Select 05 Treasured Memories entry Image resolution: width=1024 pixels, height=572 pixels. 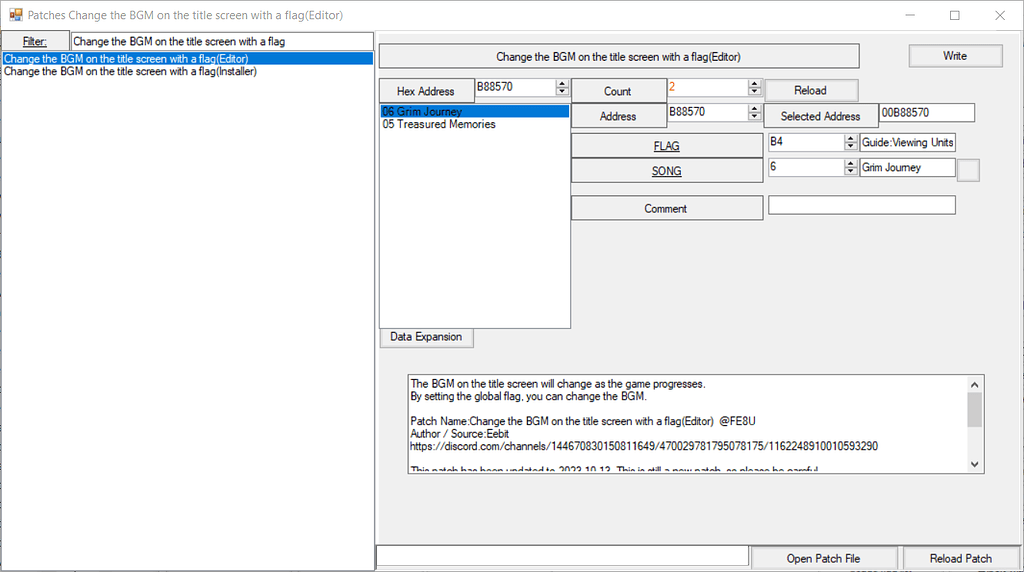click(439, 125)
